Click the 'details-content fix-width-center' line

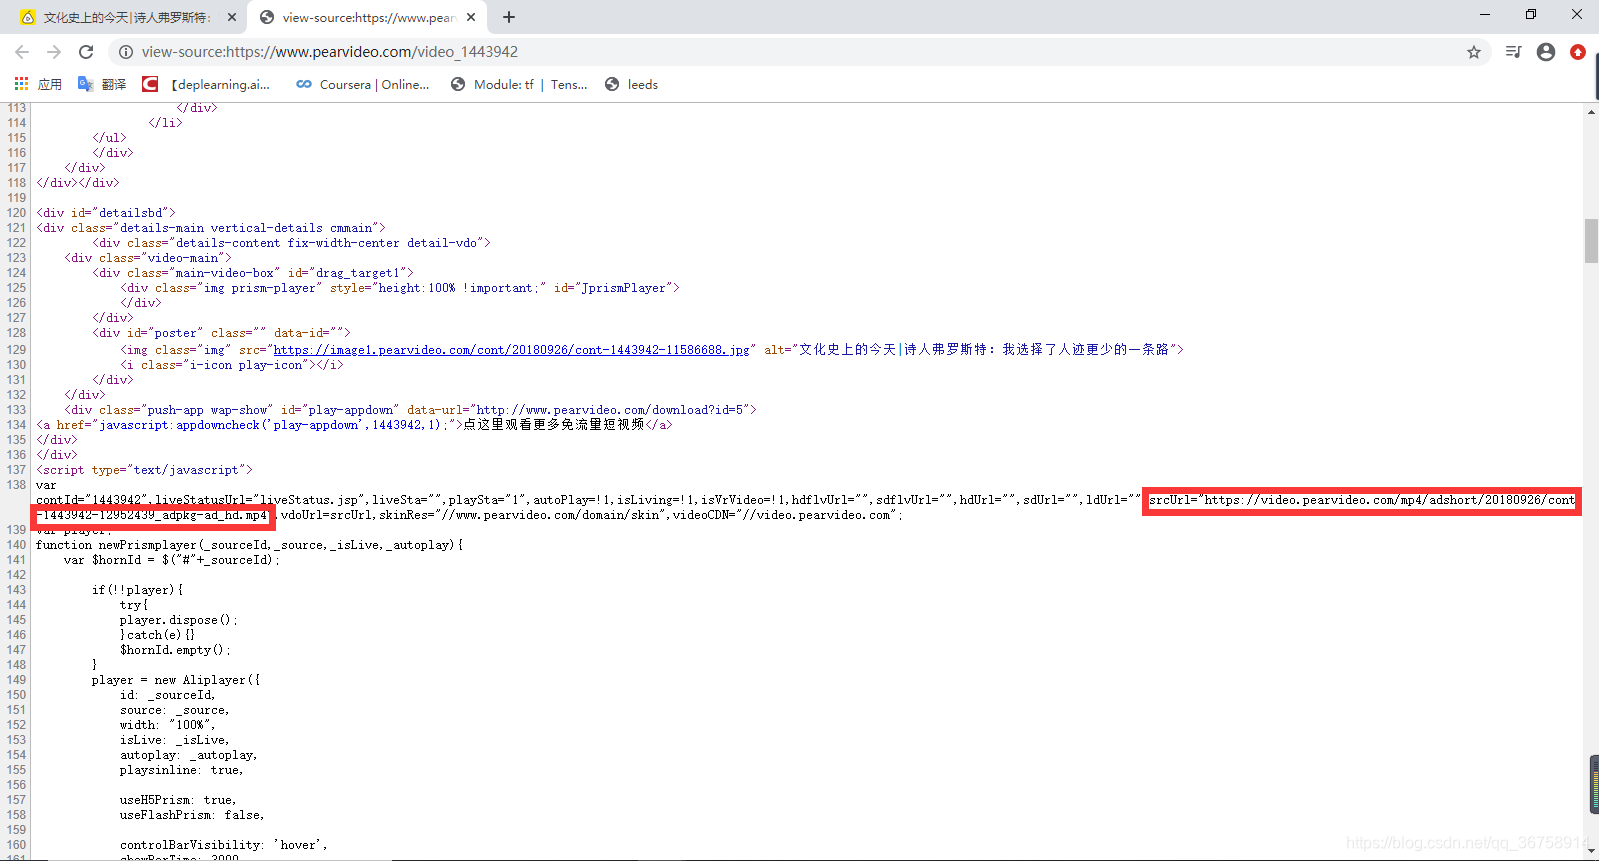pos(292,243)
